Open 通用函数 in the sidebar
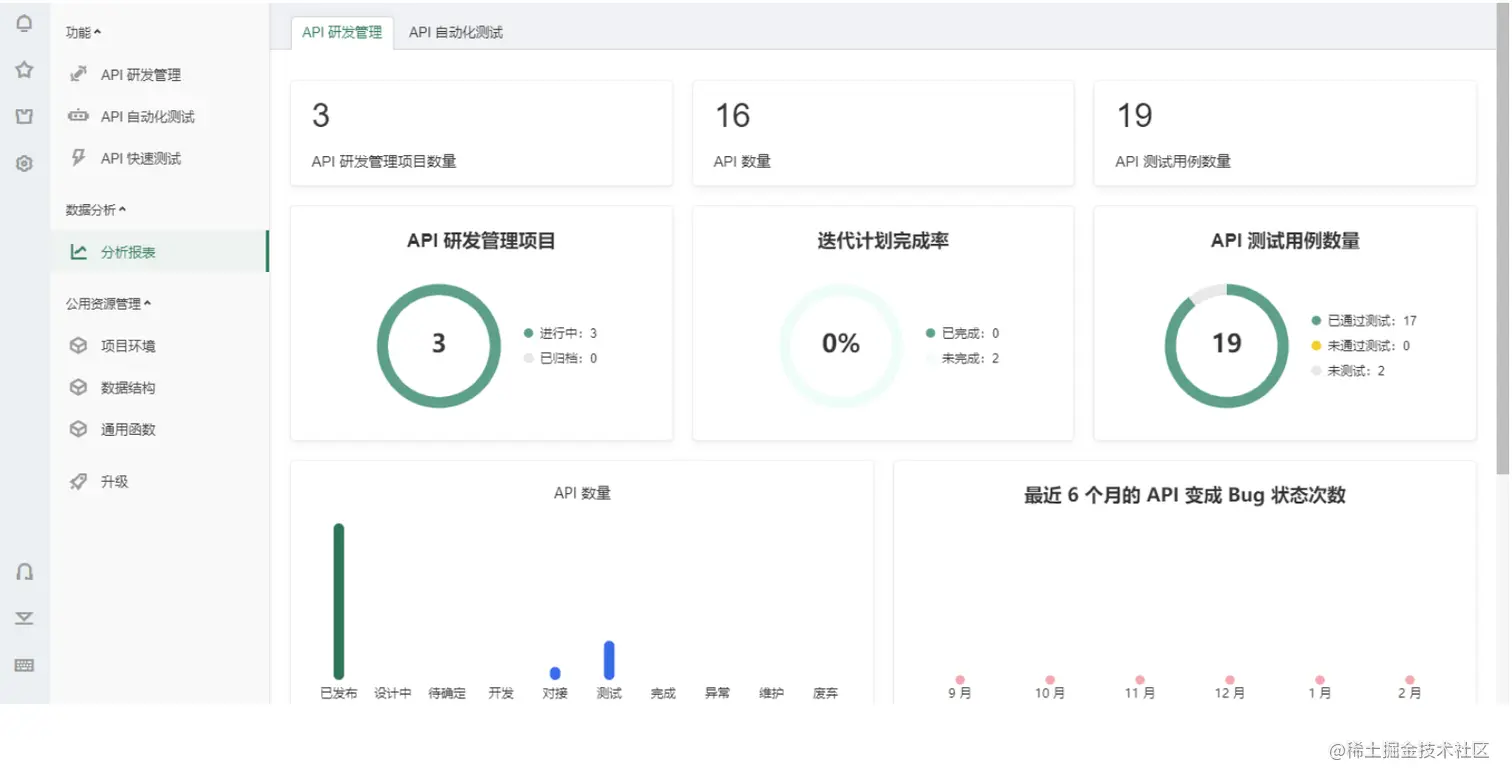Screen dimensions: 1512x783 [x=160, y=430]
